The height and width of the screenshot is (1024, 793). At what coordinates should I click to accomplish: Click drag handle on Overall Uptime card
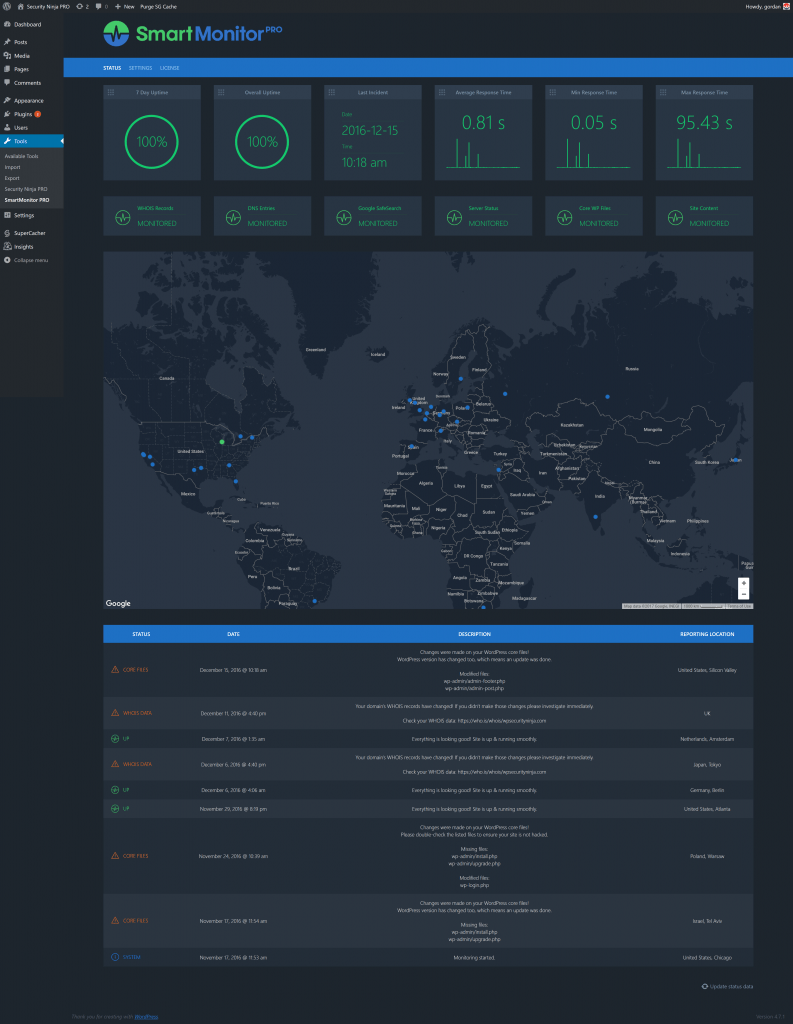221,92
